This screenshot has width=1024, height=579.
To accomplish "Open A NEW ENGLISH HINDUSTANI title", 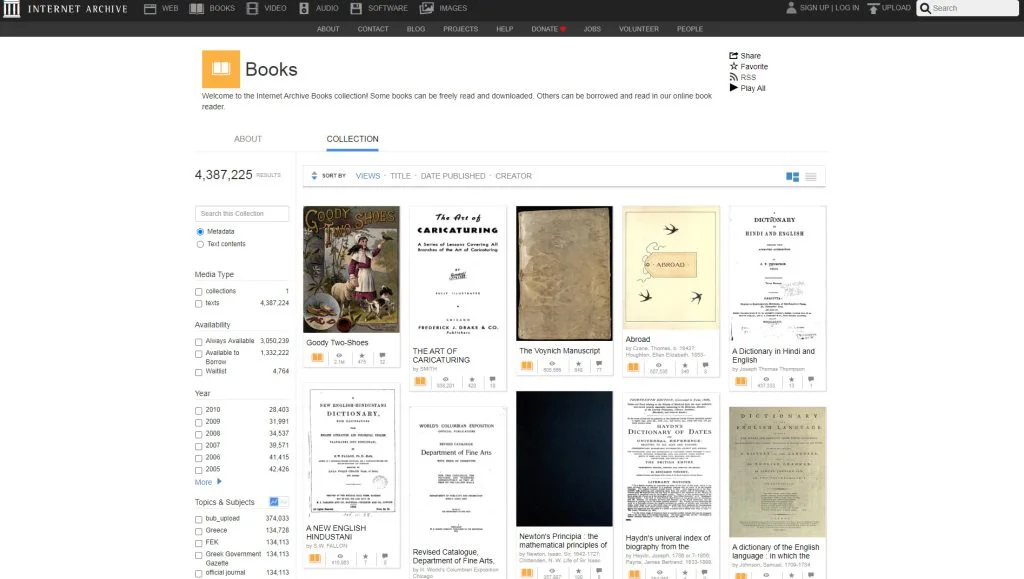I will point(336,533).
